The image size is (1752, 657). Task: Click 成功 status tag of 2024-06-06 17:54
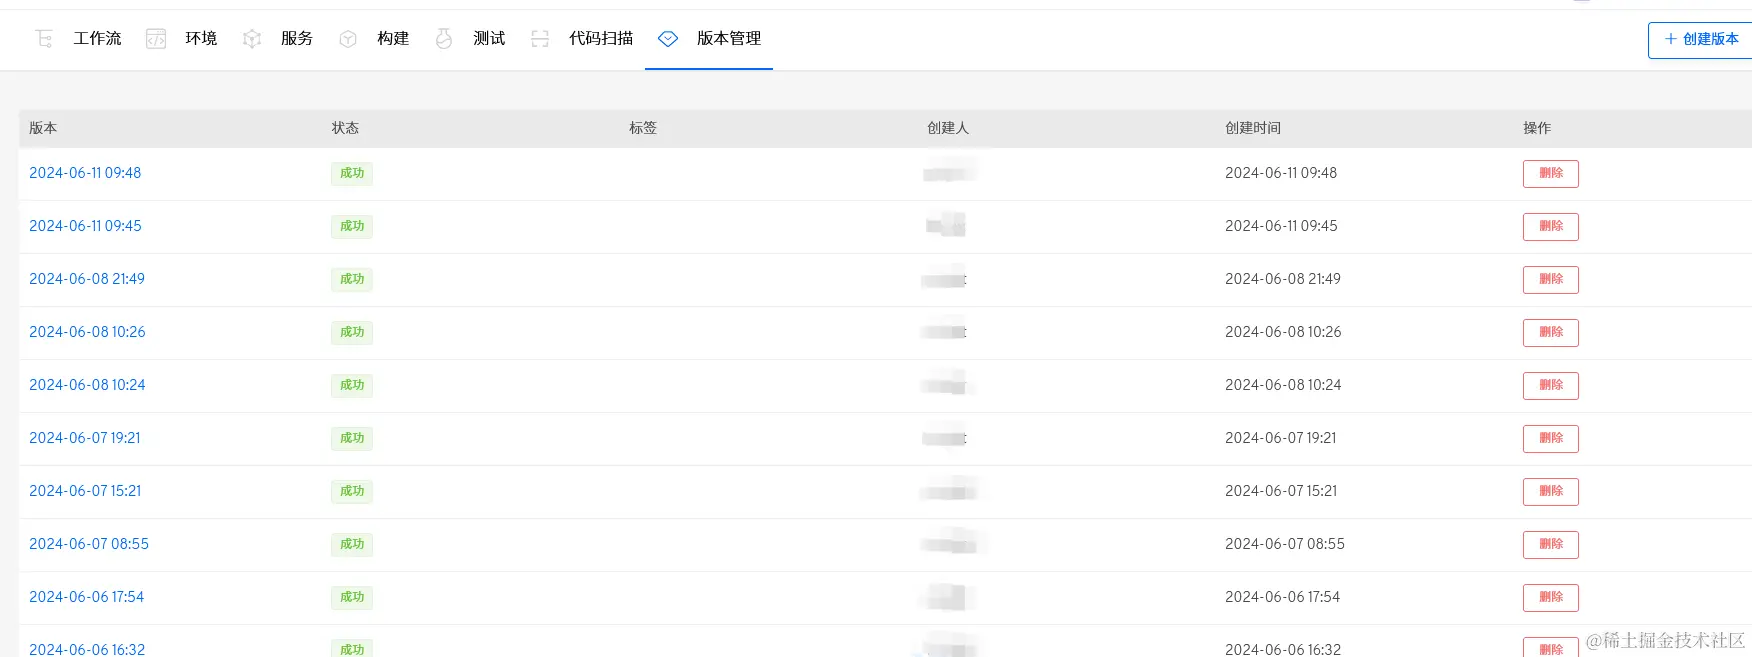[352, 597]
